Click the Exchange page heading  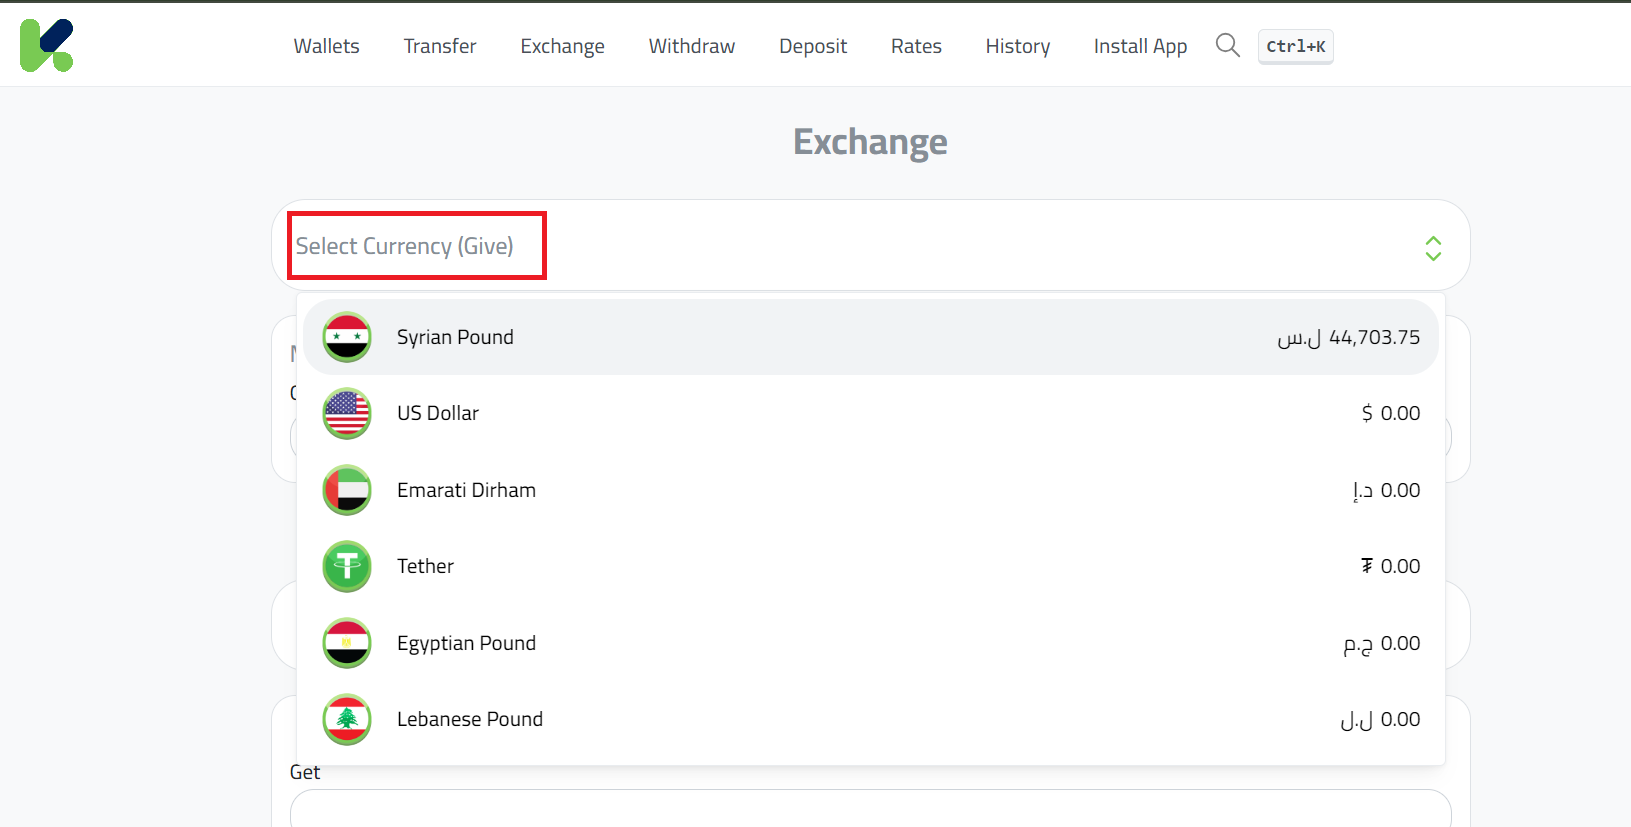tap(870, 142)
